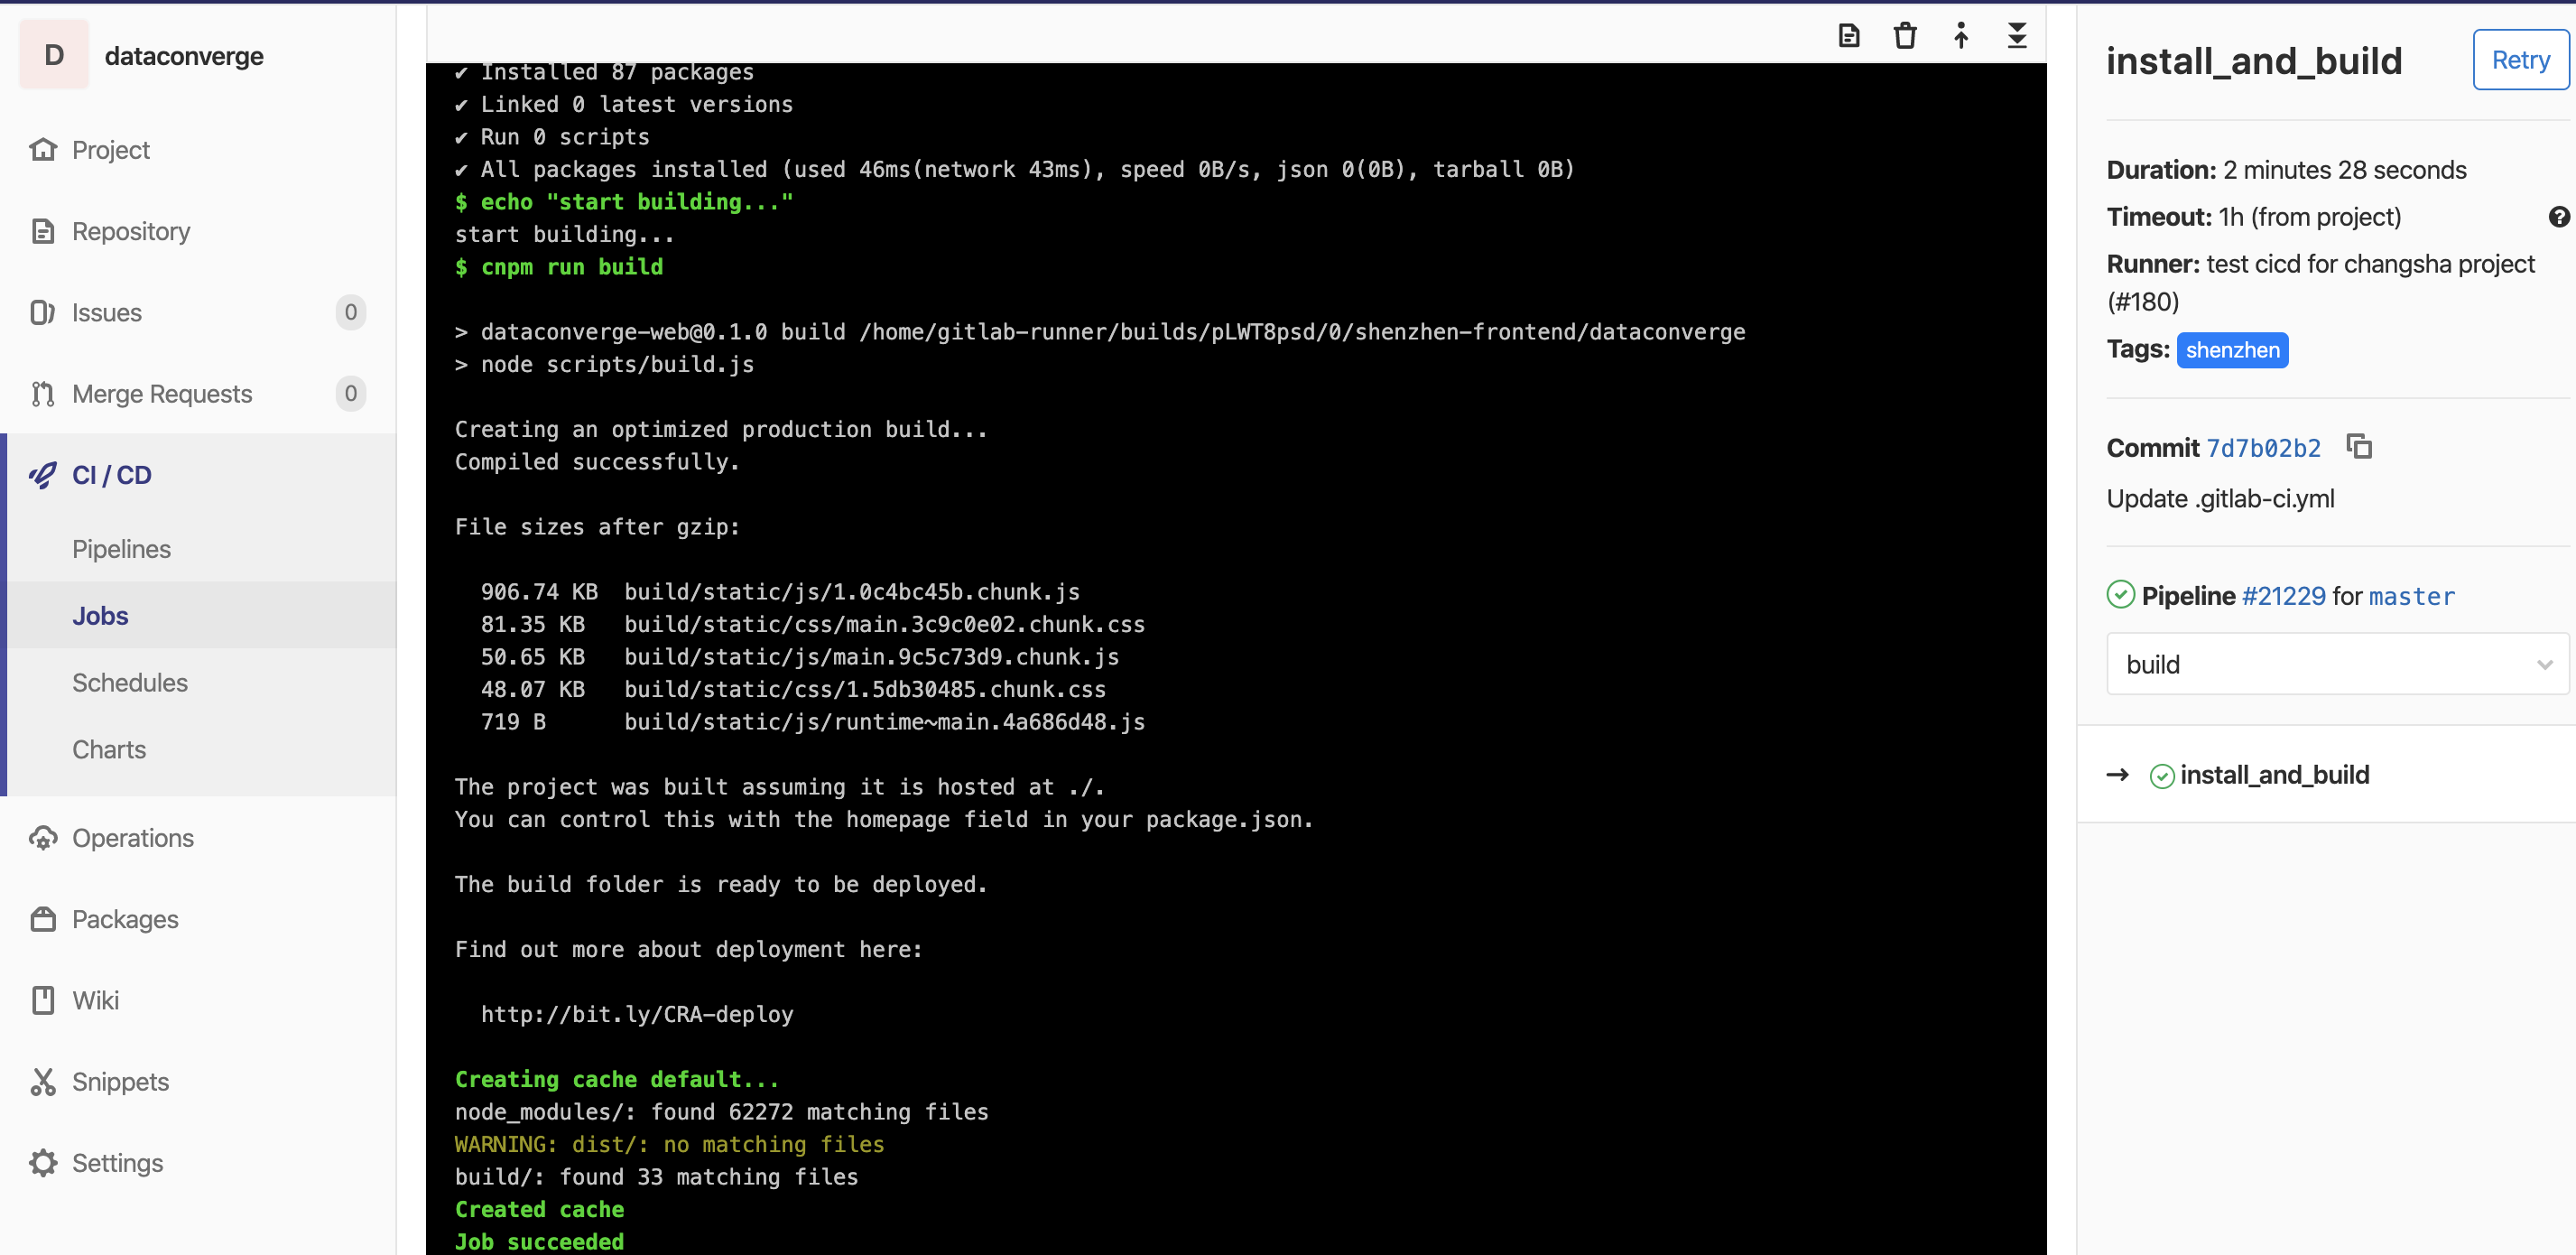This screenshot has width=2576, height=1255.
Task: Go to Pipelines in sidebar
Action: coord(121,549)
